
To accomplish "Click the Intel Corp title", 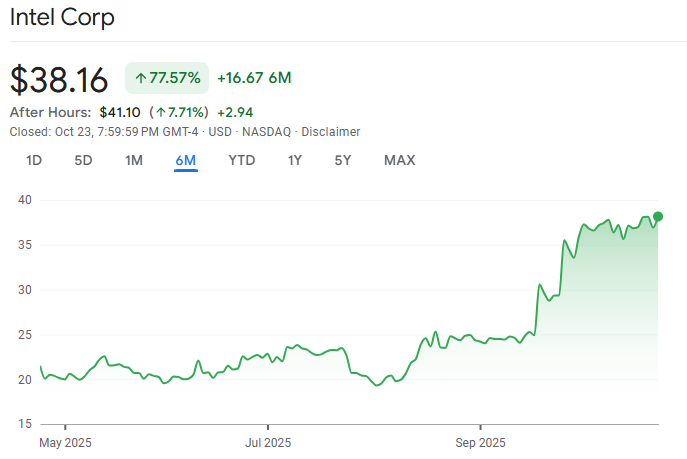I will pos(62,17).
